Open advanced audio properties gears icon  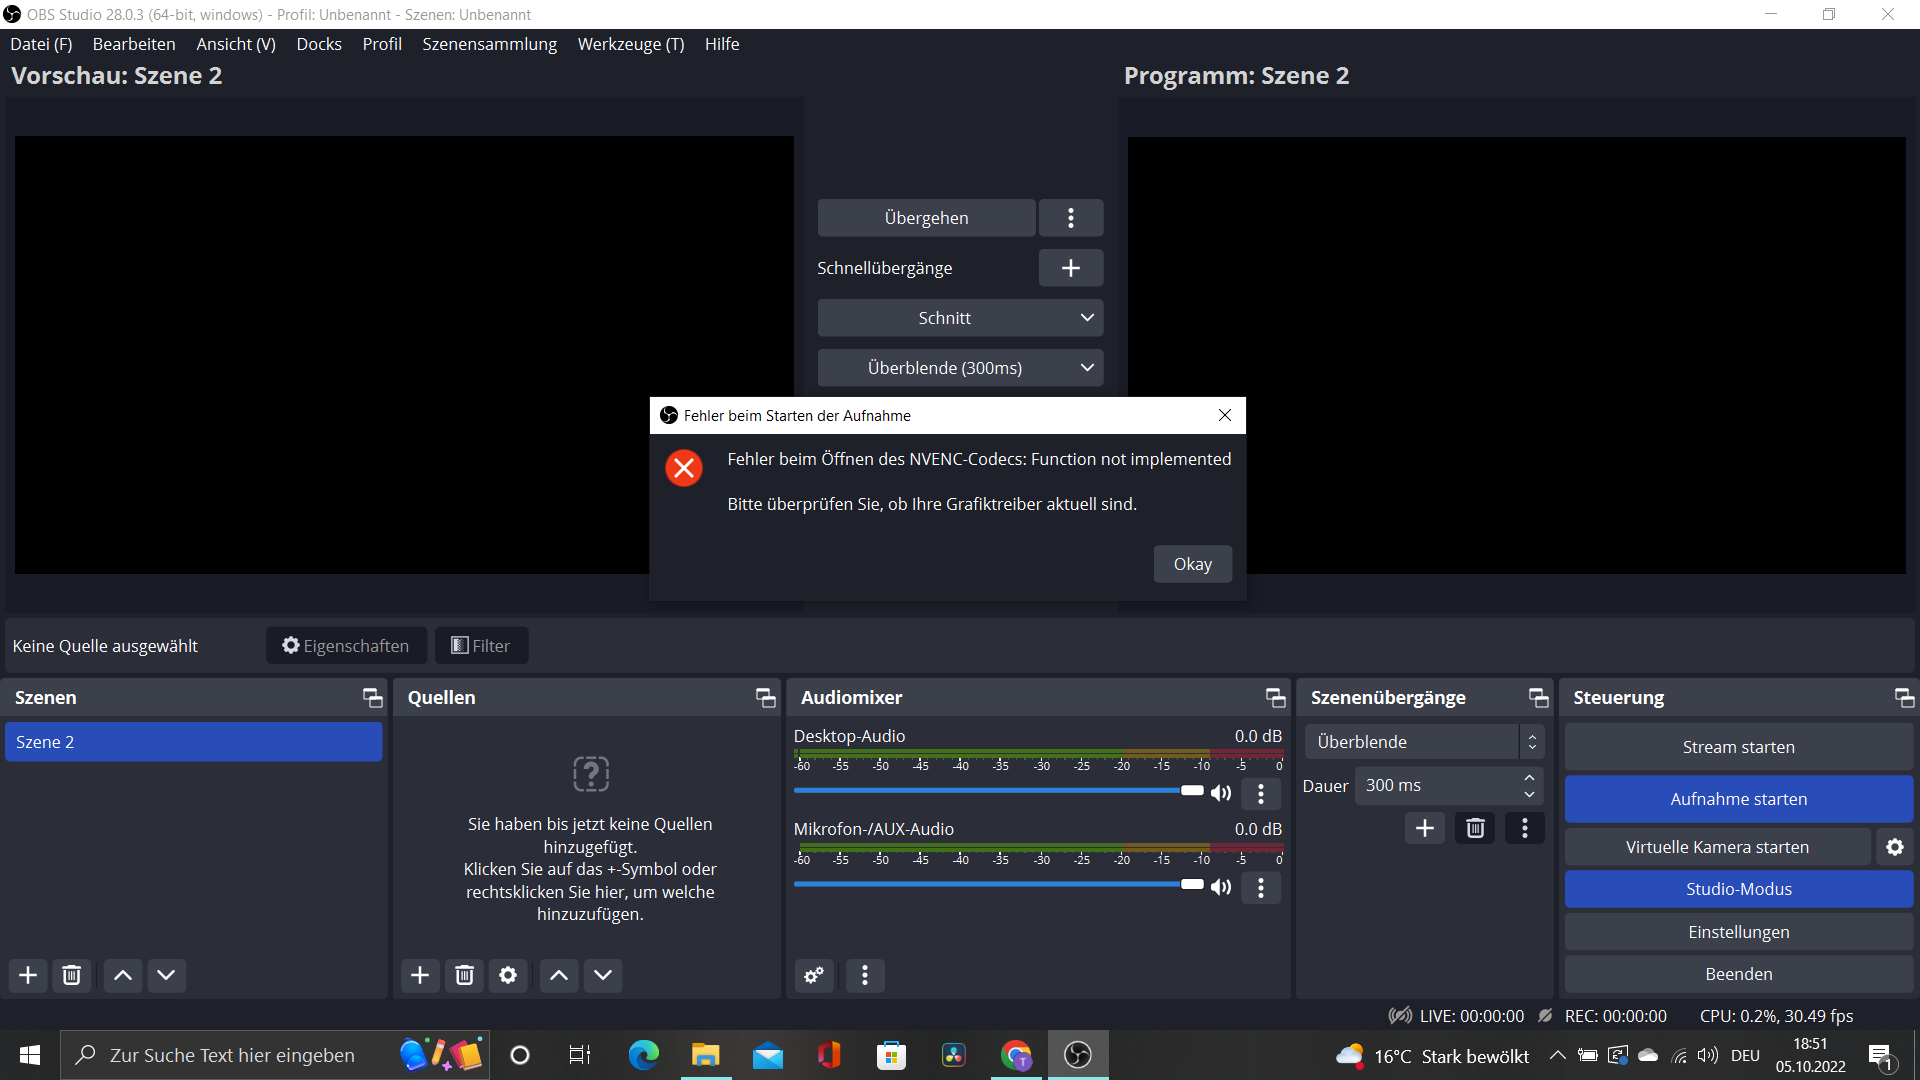(814, 975)
